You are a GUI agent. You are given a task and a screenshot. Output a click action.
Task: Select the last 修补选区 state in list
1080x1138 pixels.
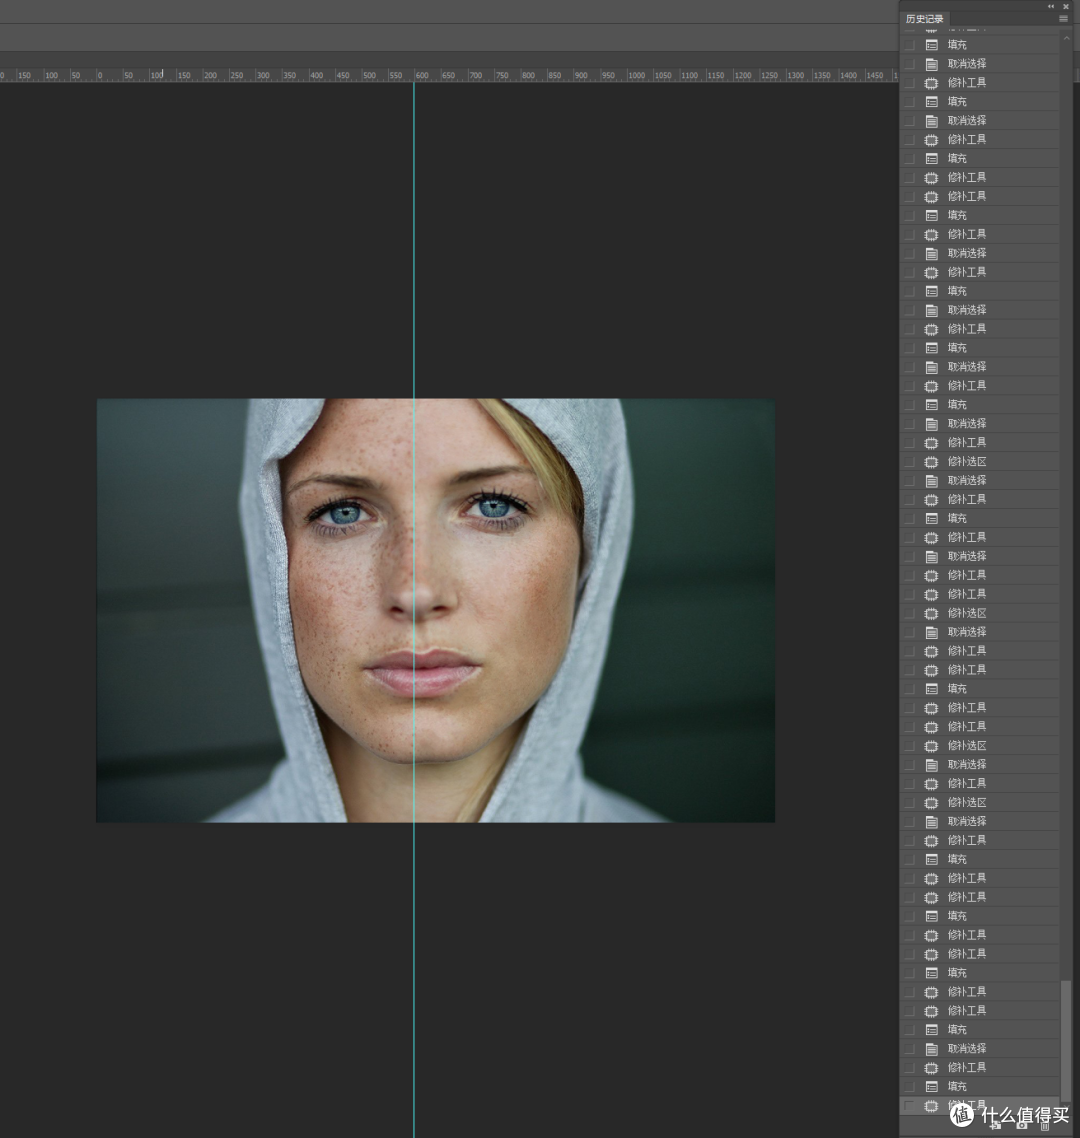980,803
